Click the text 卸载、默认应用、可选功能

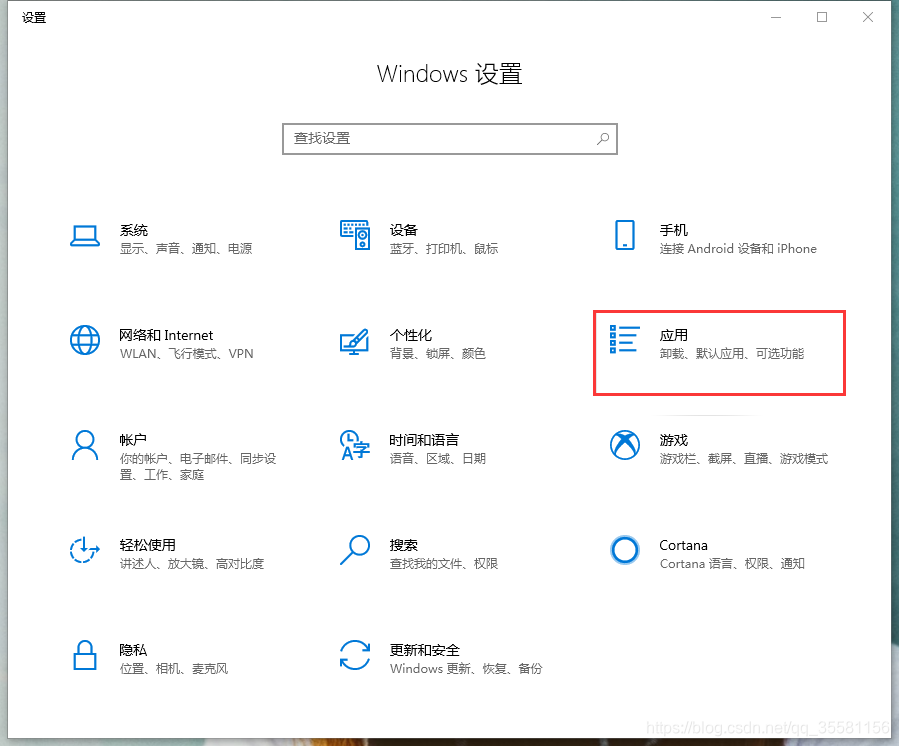click(732, 353)
